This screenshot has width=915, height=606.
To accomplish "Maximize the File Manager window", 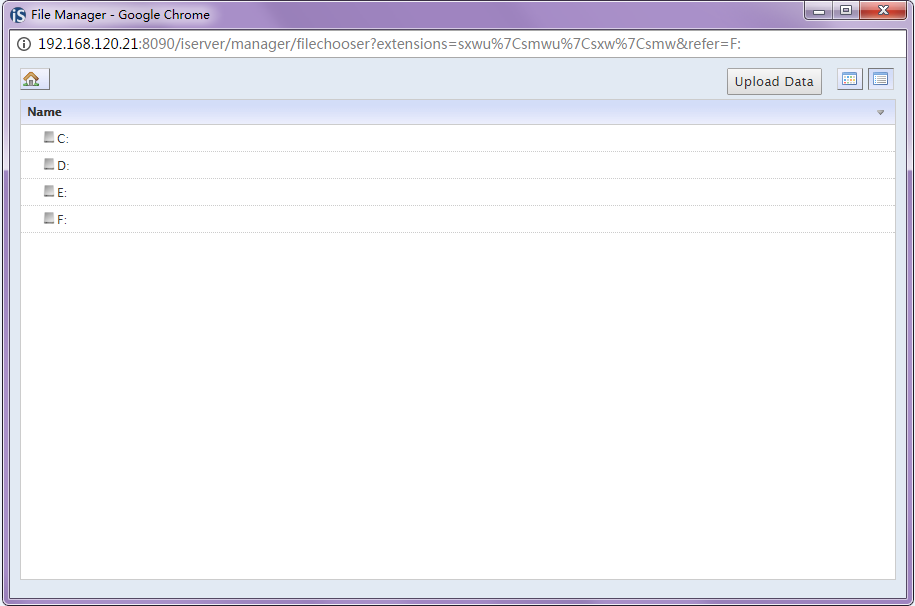I will tap(845, 12).
